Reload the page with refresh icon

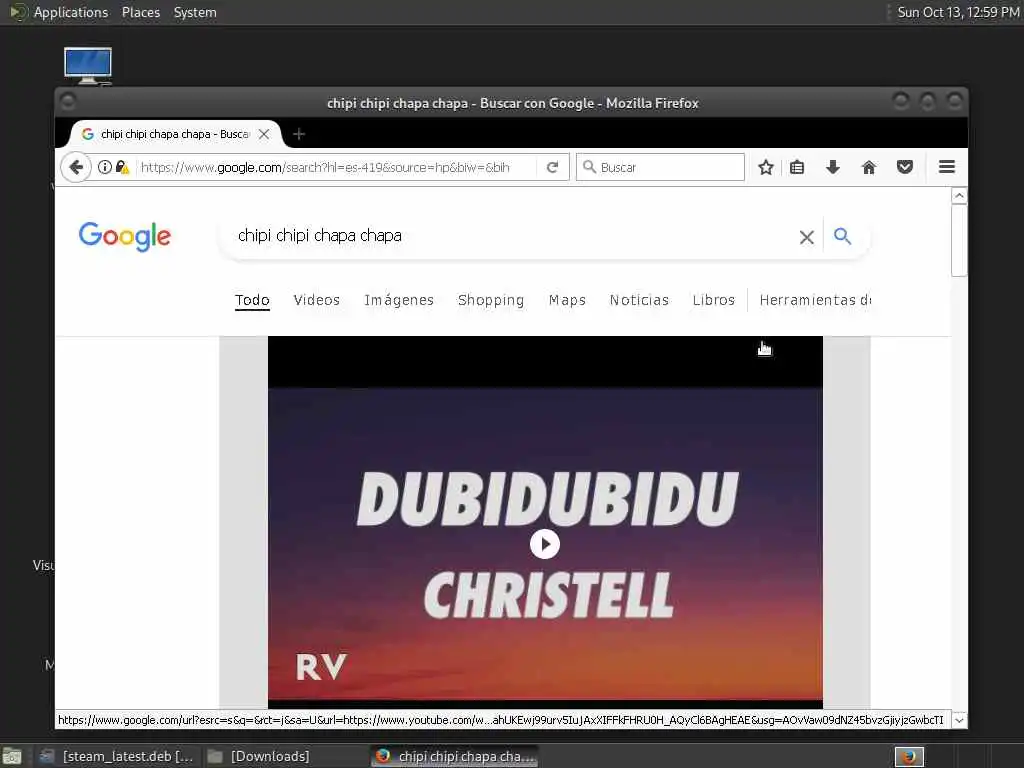click(x=552, y=167)
